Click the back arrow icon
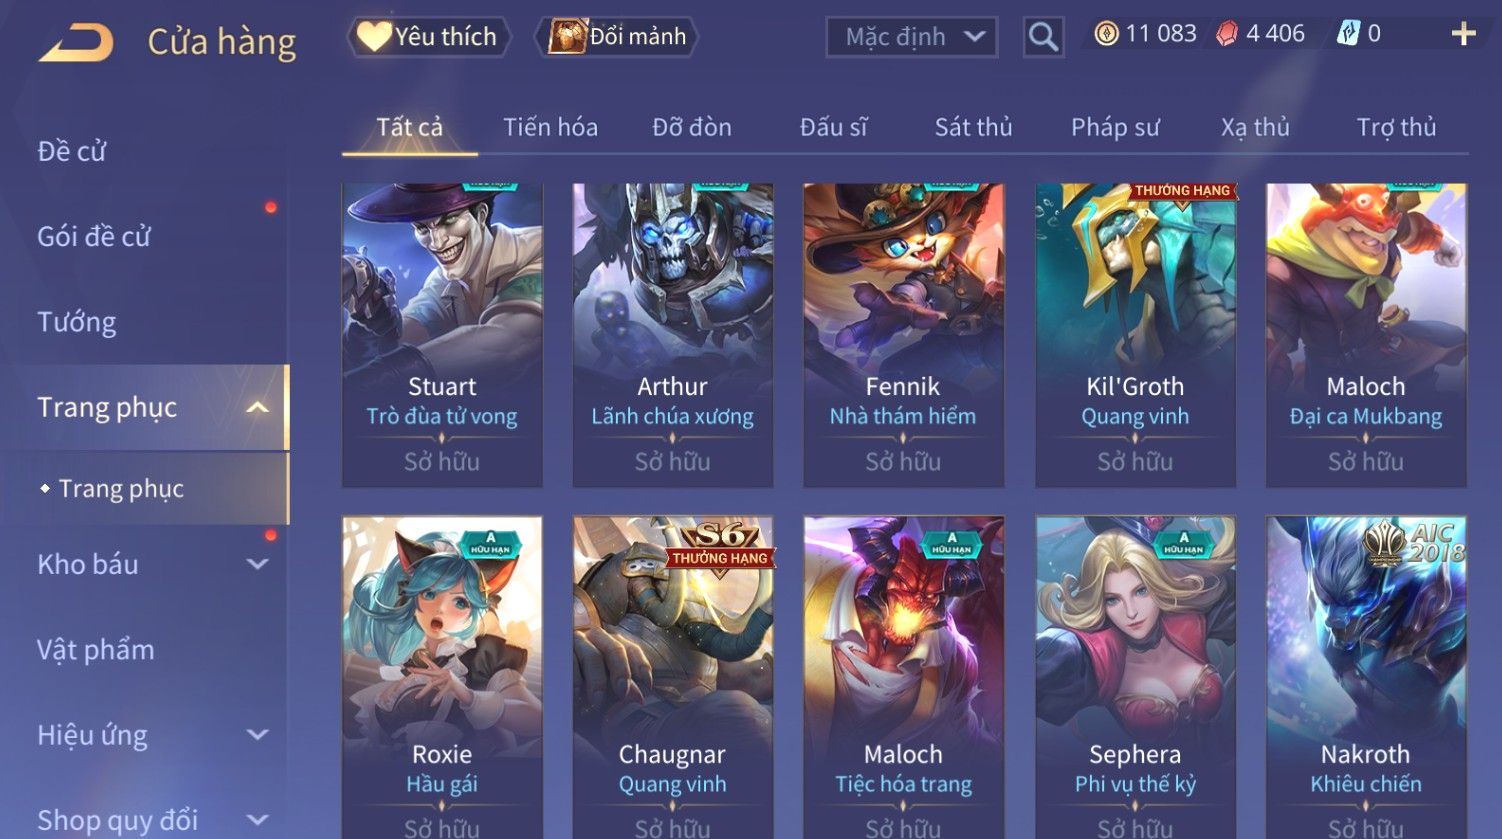 [x=76, y=43]
